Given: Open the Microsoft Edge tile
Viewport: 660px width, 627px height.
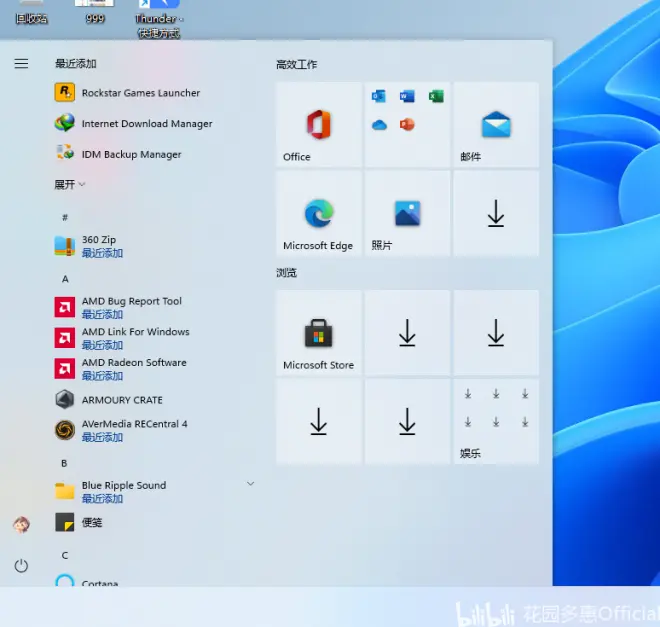Looking at the screenshot, I should (319, 213).
